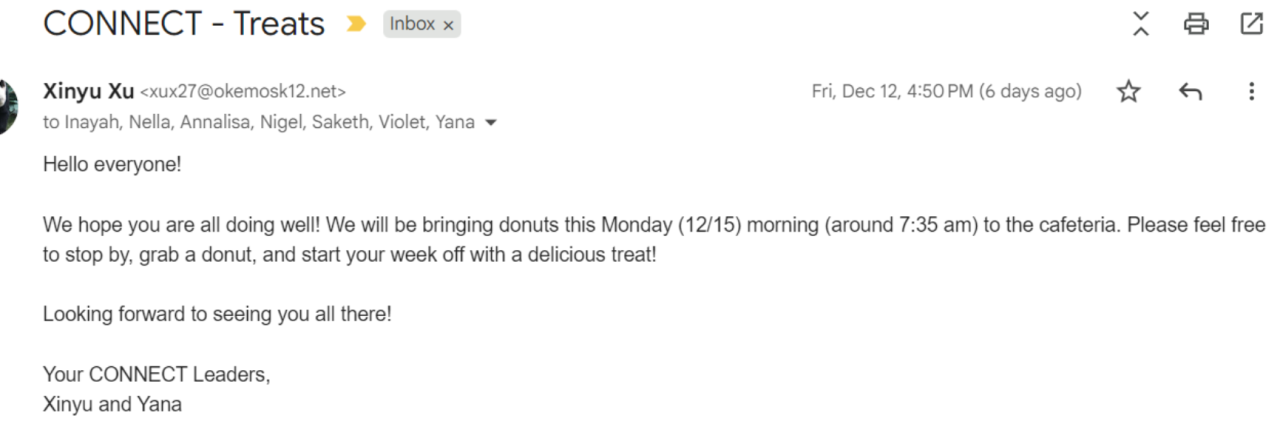The width and height of the screenshot is (1280, 427).
Task: Click the expand/collapse all arrows icon
Action: point(1141,24)
